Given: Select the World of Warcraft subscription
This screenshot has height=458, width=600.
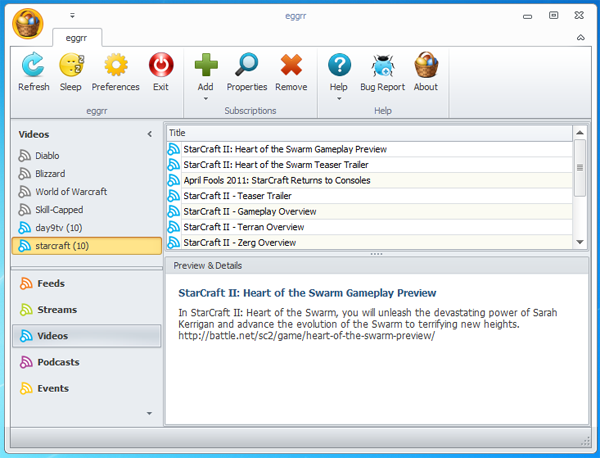Looking at the screenshot, I should pos(70,192).
